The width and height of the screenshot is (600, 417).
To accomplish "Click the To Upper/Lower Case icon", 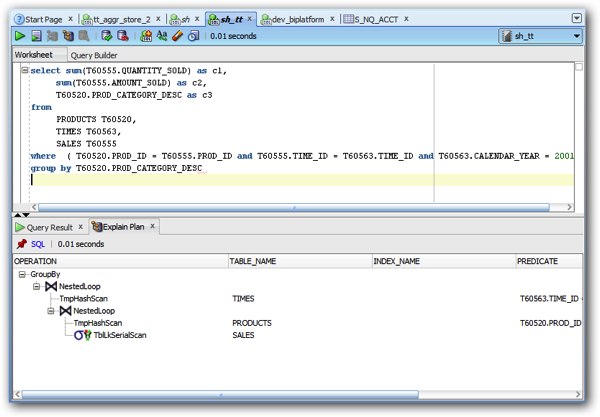I will [x=162, y=36].
